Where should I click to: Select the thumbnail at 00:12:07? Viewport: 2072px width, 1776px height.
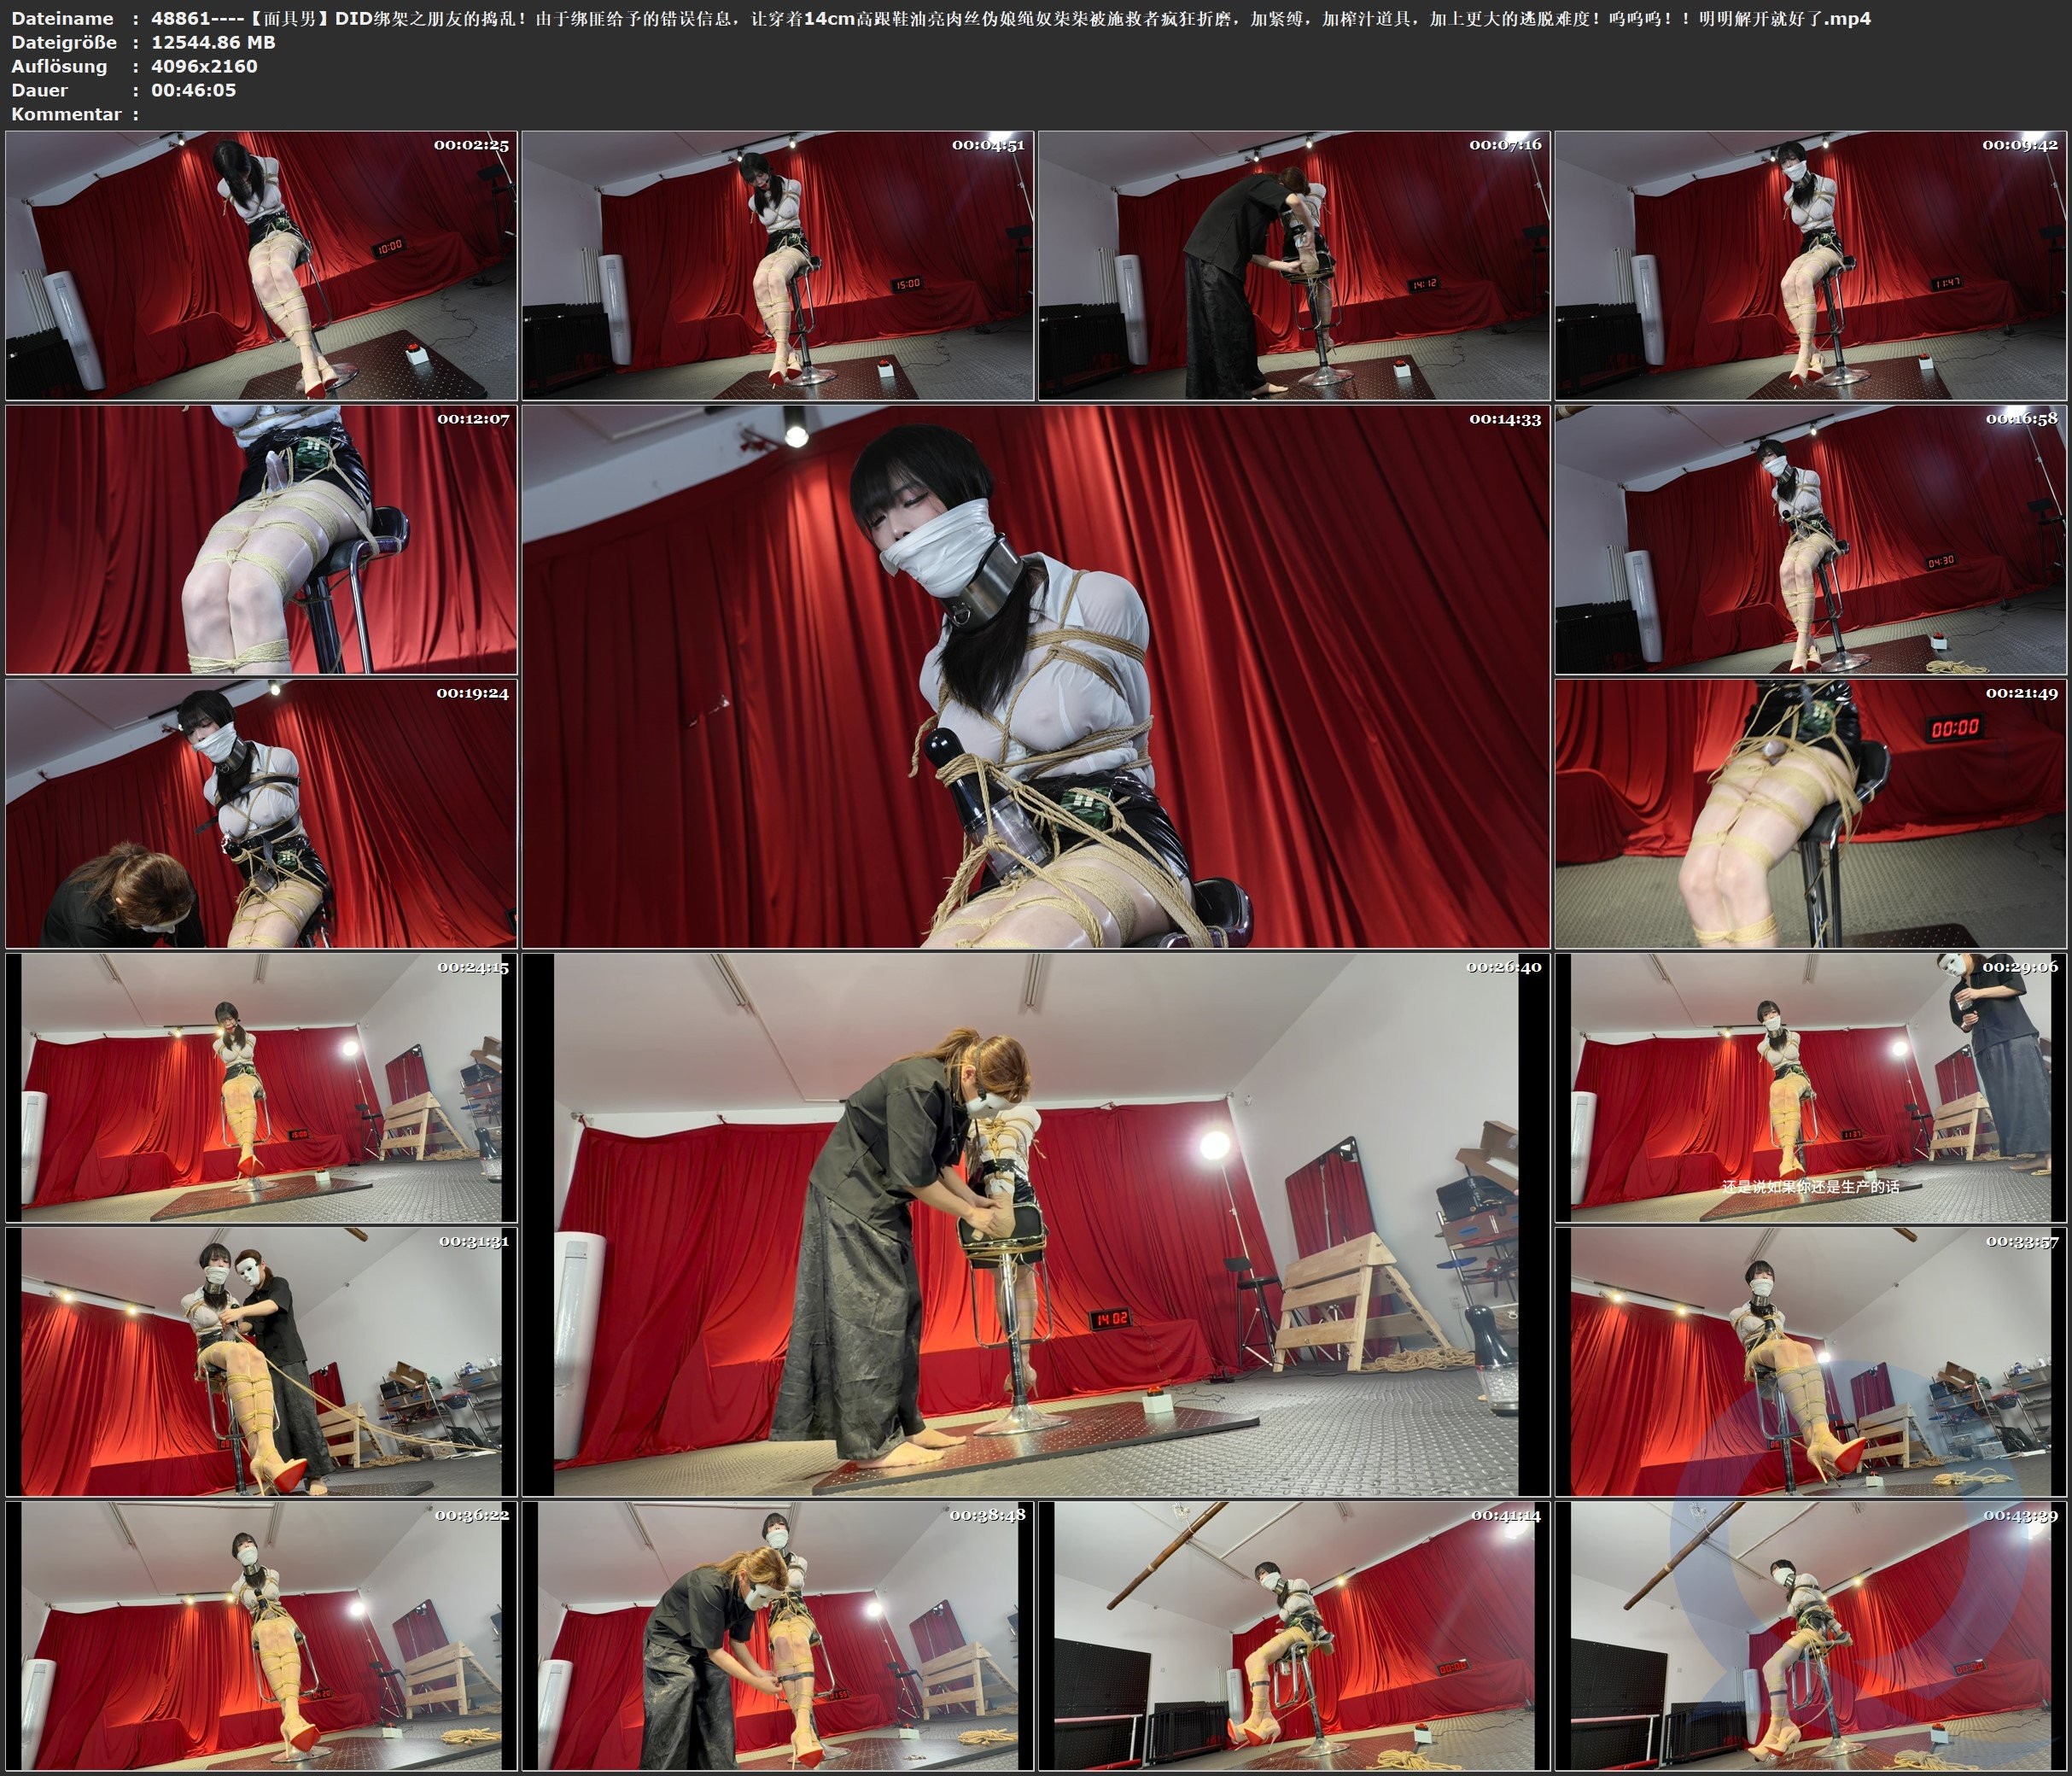[261, 540]
